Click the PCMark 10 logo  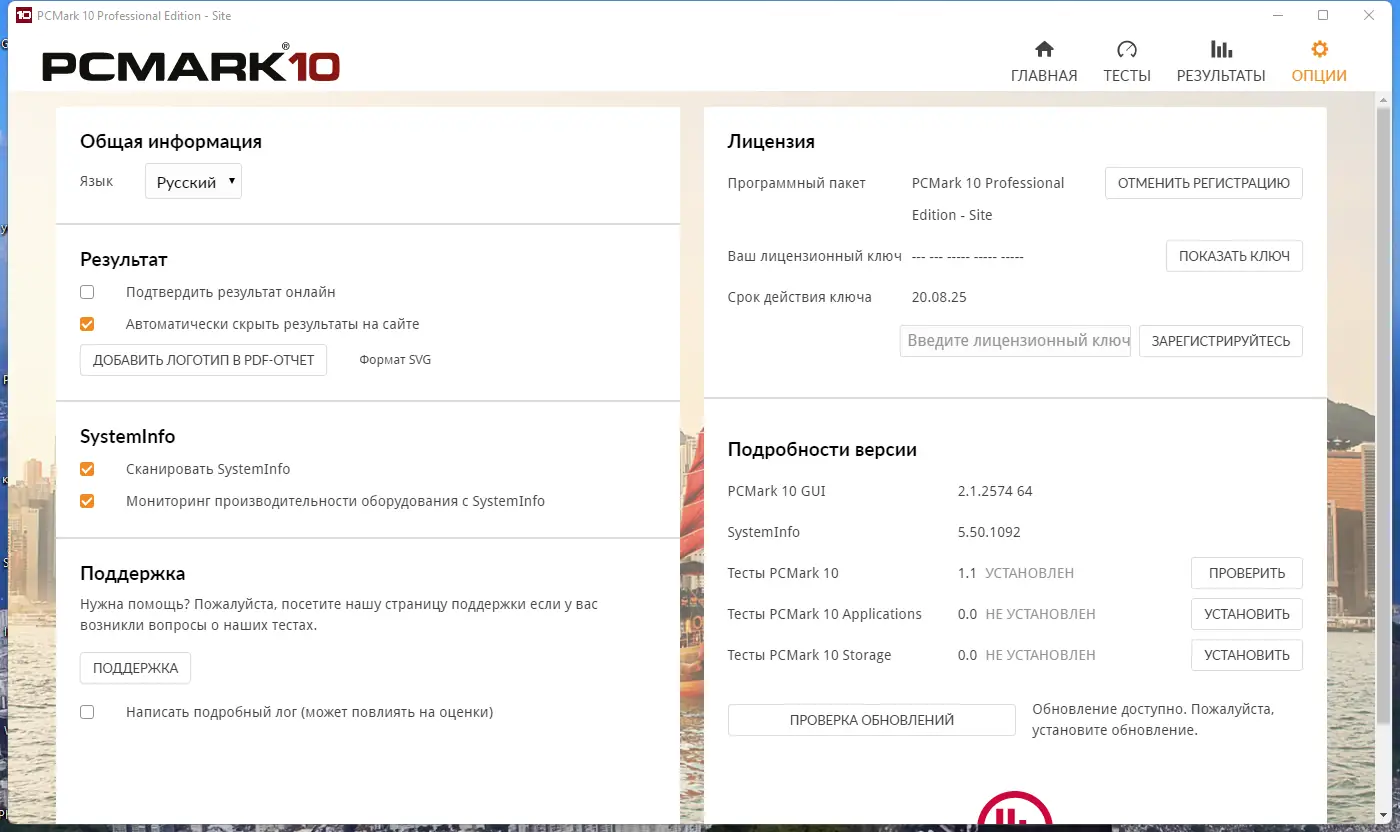[x=188, y=65]
